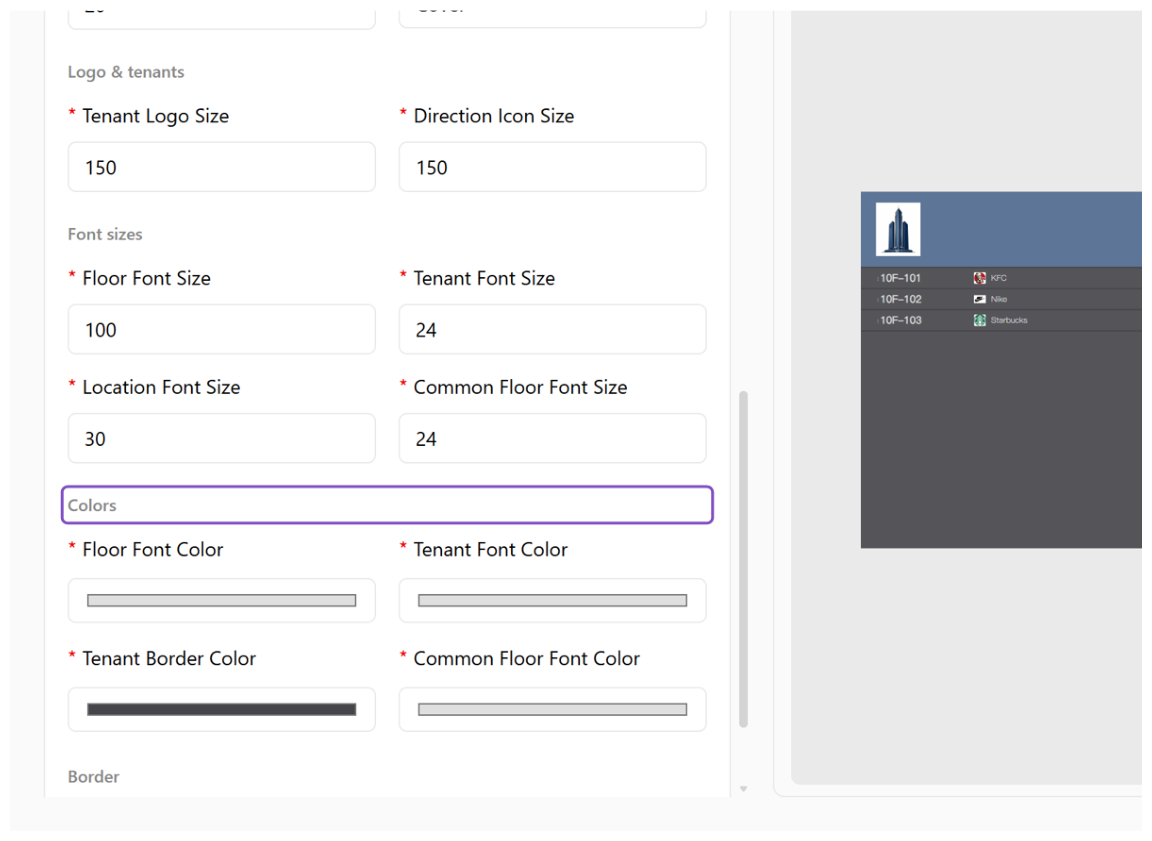Click the "Tenant Font Color" label
The height and width of the screenshot is (841, 1152).
click(490, 549)
